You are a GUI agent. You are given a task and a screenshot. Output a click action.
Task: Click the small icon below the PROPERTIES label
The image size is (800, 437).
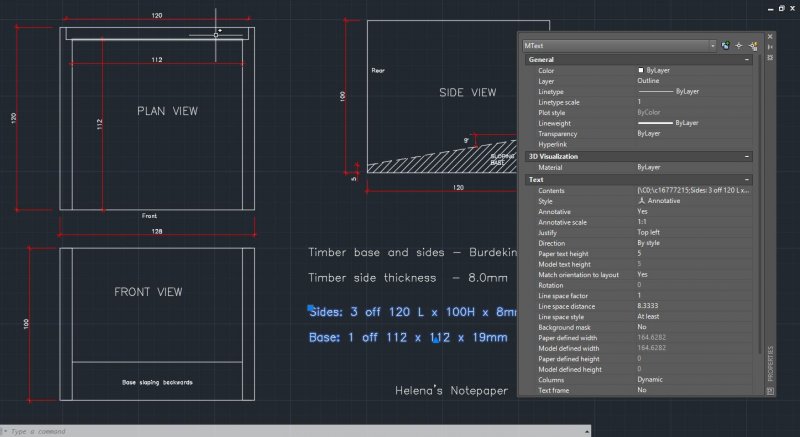click(770, 392)
